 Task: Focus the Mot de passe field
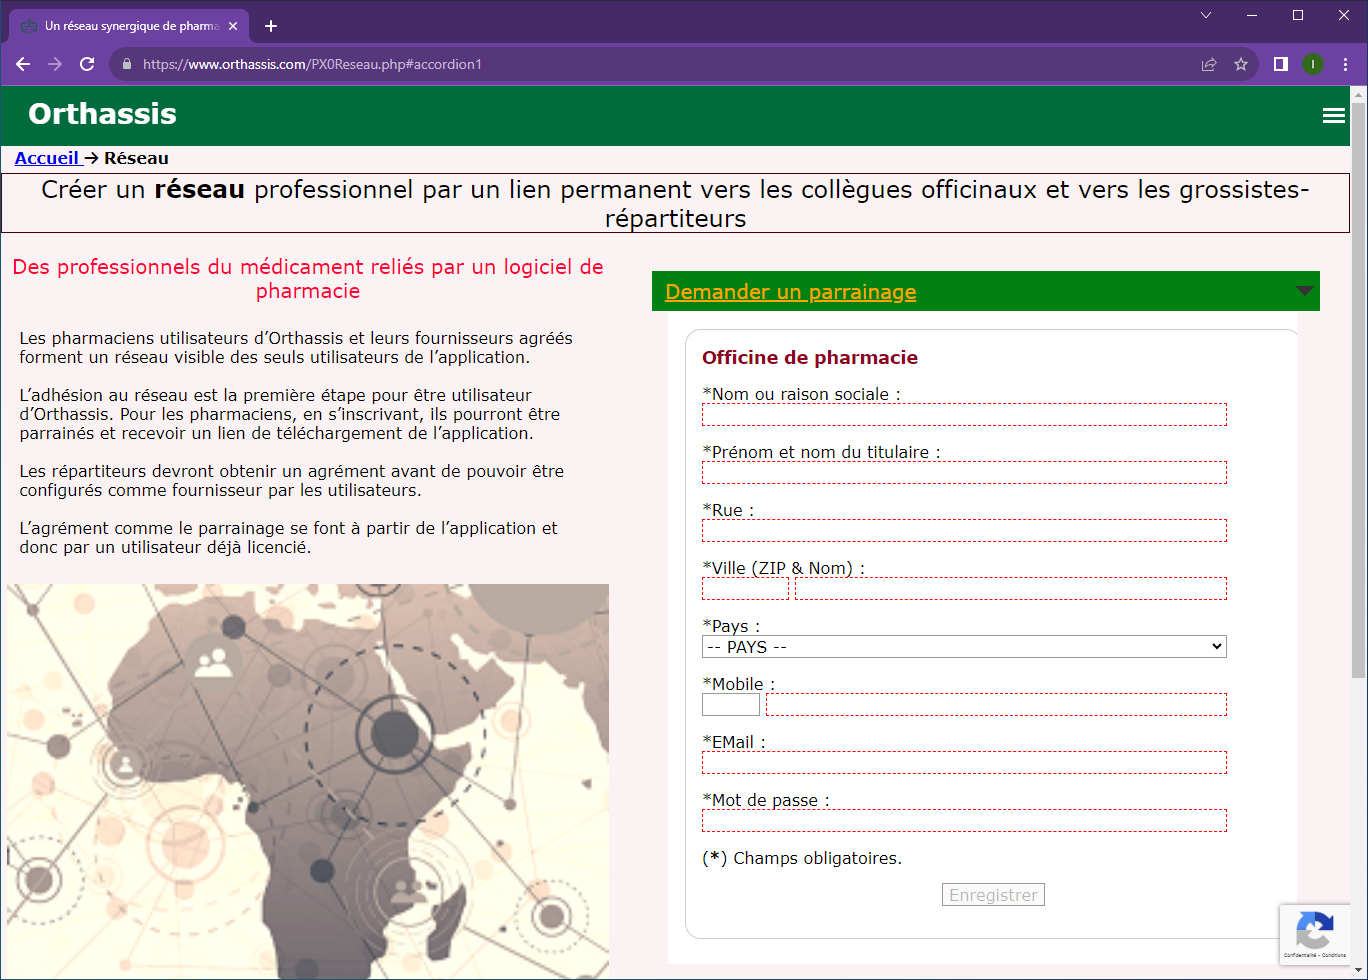click(964, 821)
